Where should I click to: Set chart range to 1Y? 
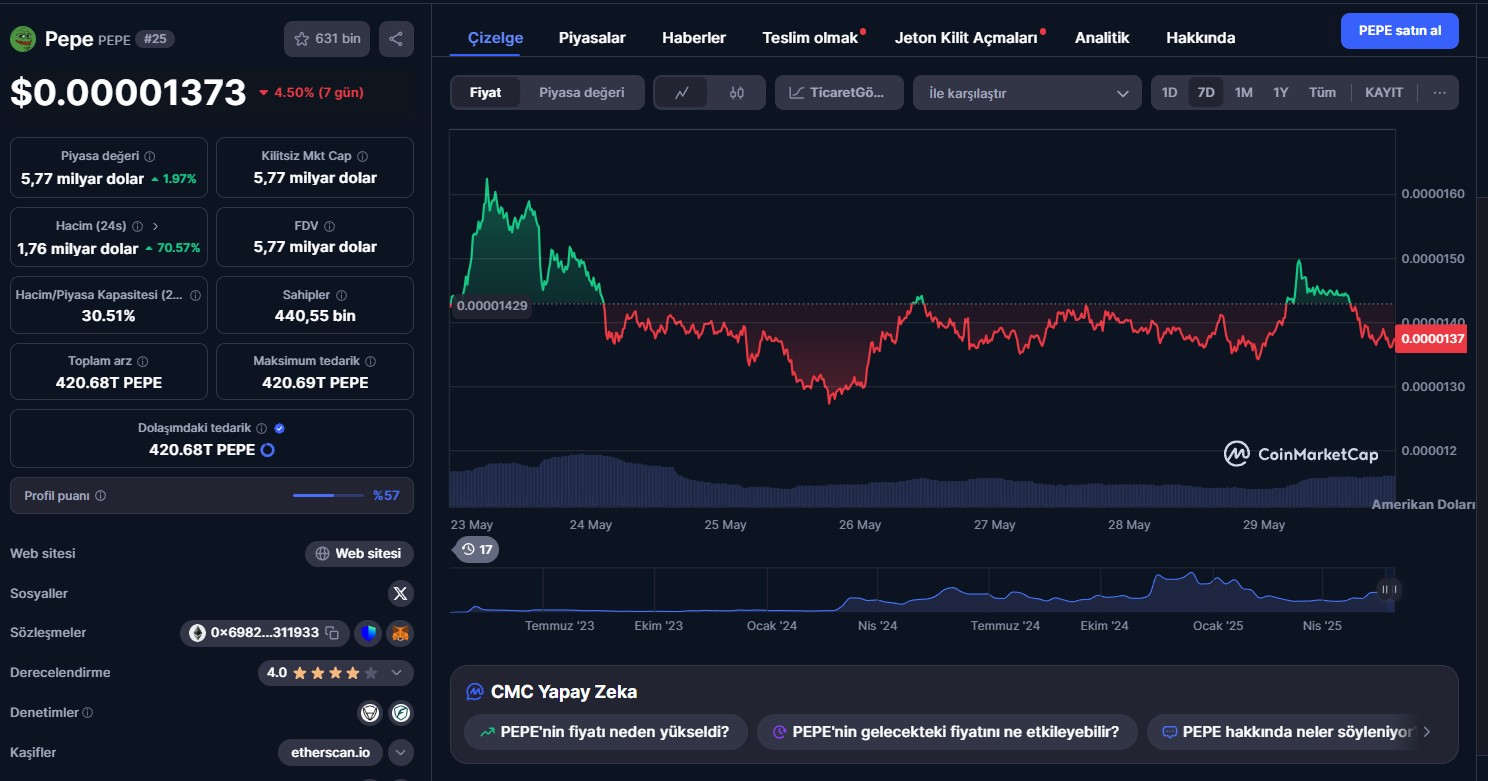[1280, 93]
